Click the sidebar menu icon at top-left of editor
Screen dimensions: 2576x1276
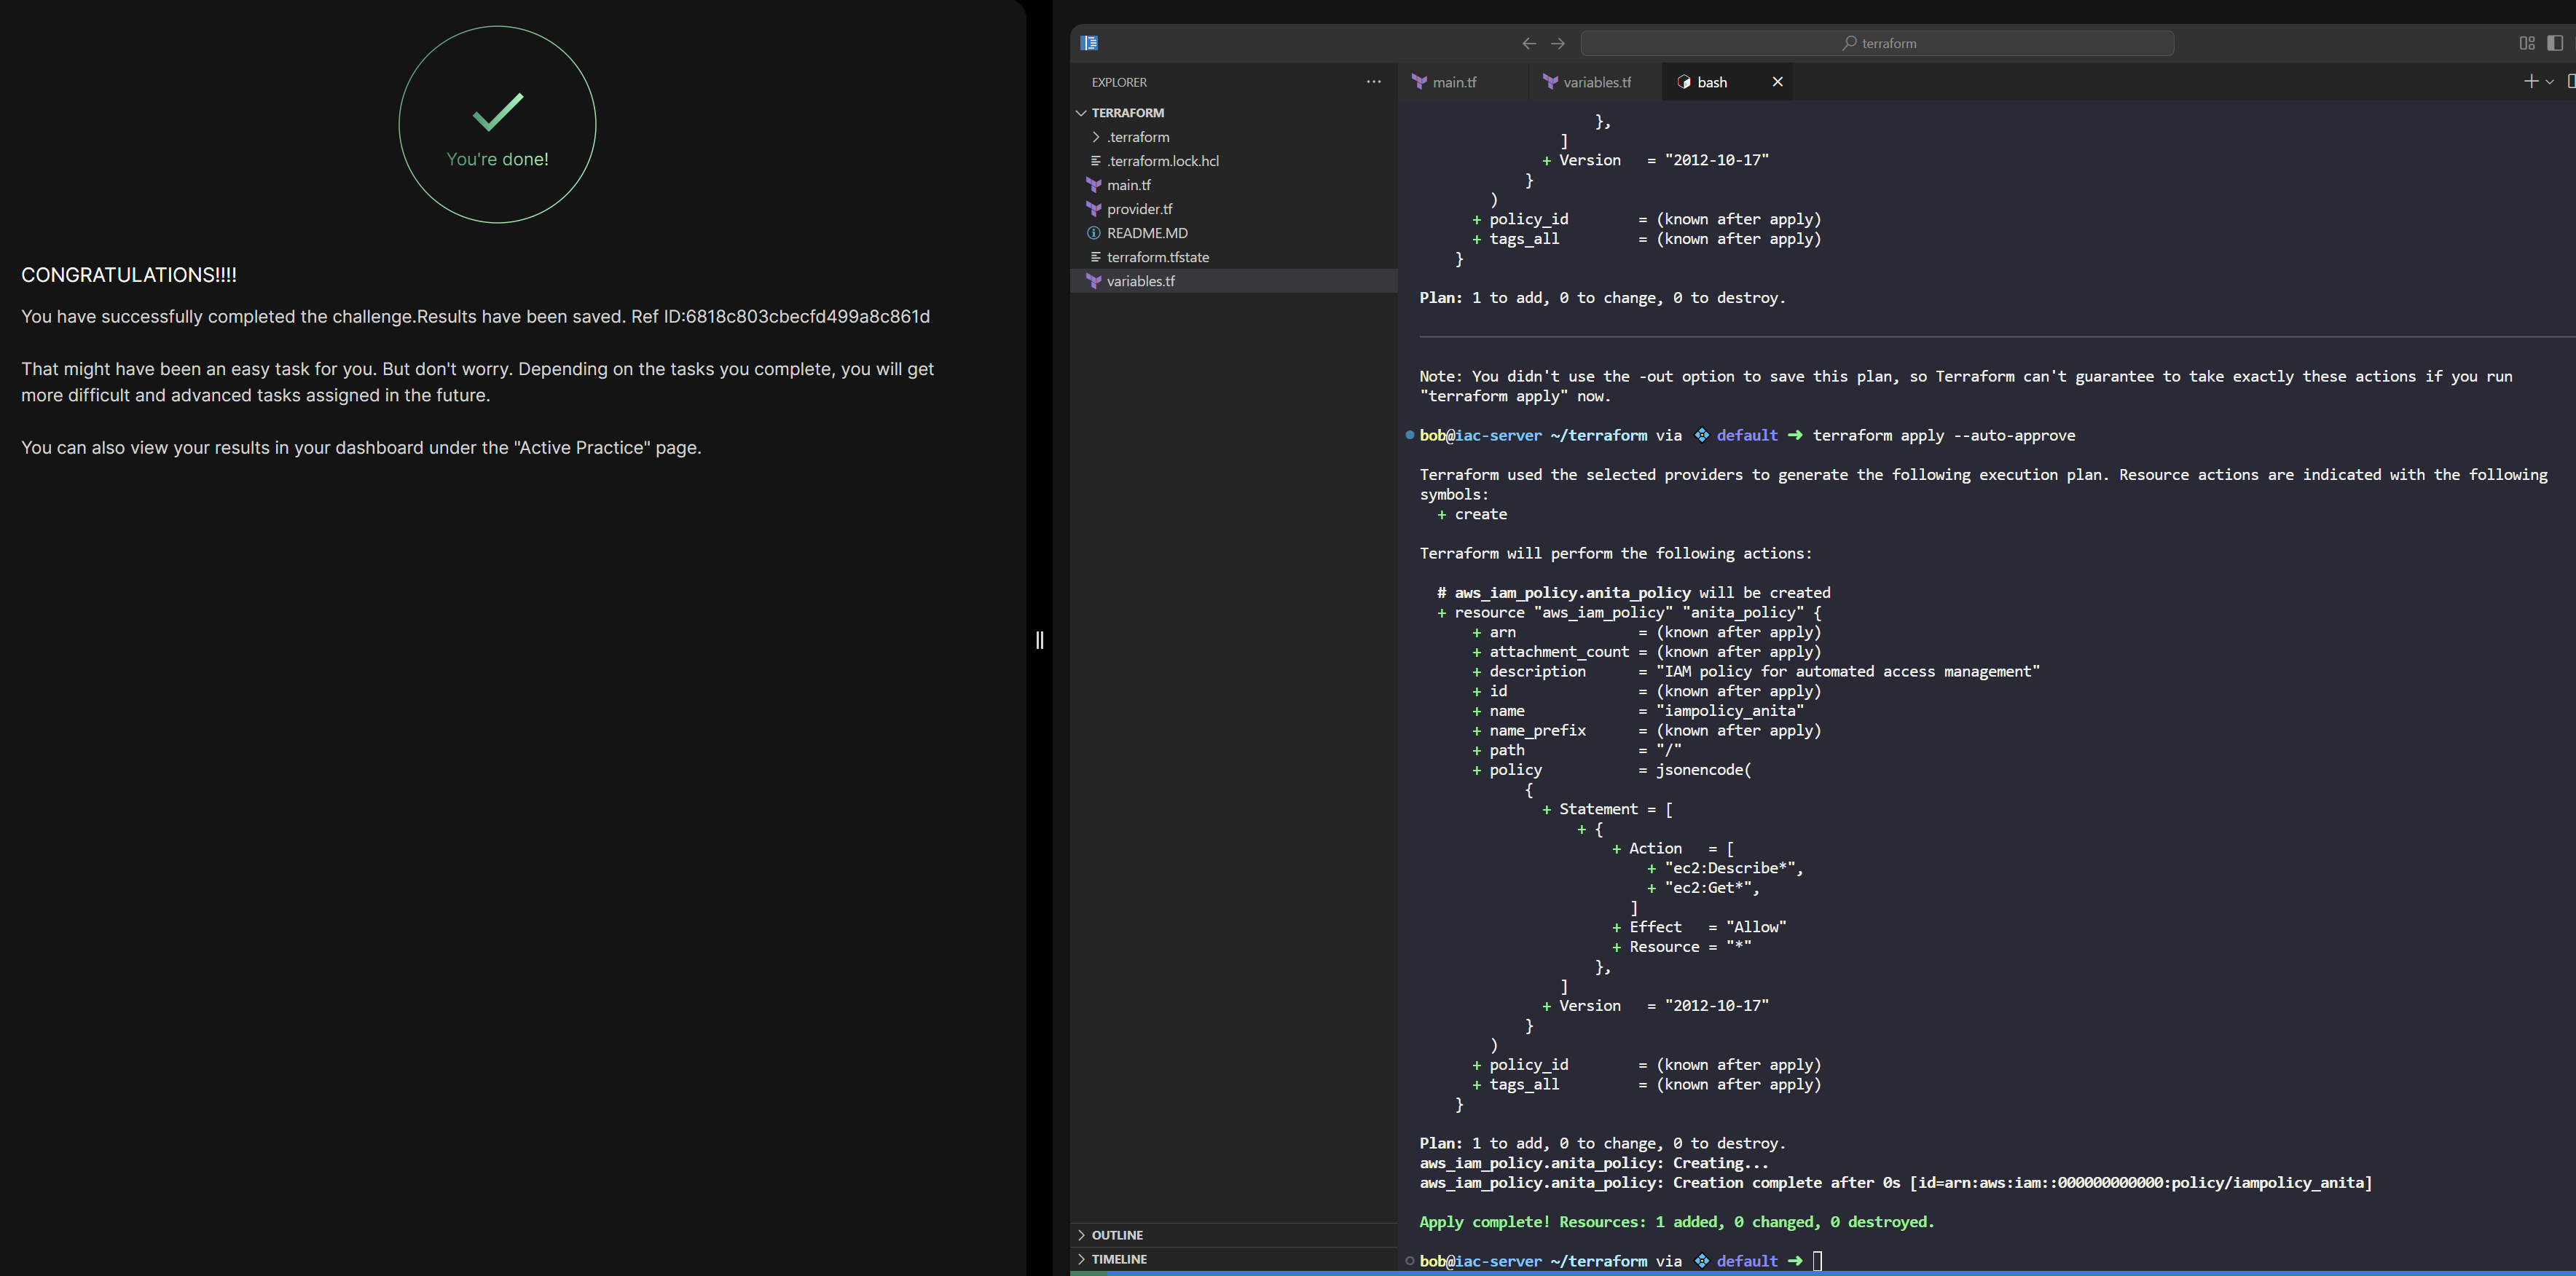pos(1089,43)
